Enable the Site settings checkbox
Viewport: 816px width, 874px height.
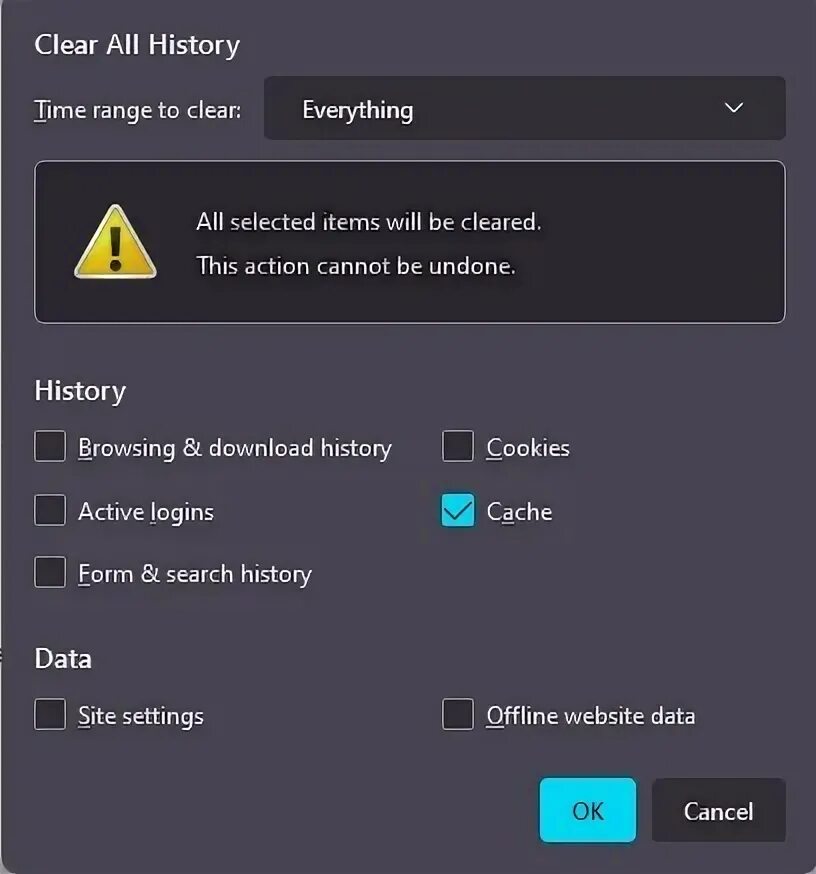50,715
